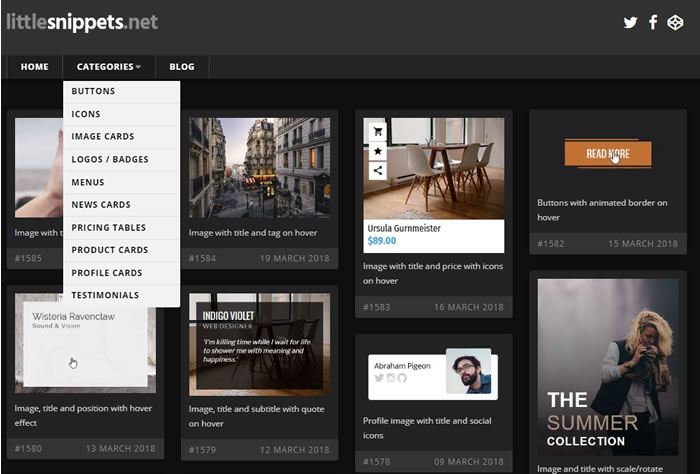Screen dimensions: 700x474
Task: Go to the Home nav tab
Action: (x=34, y=67)
